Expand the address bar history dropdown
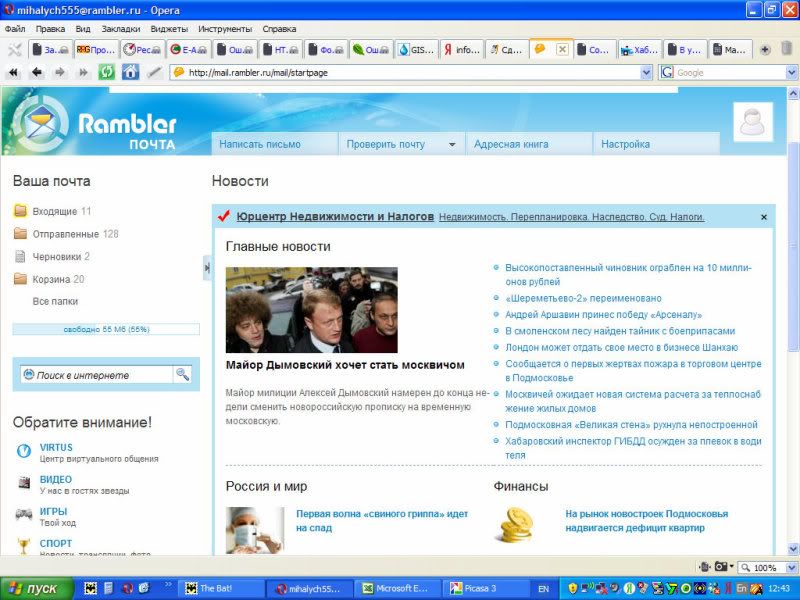The width and height of the screenshot is (800, 600). (646, 72)
